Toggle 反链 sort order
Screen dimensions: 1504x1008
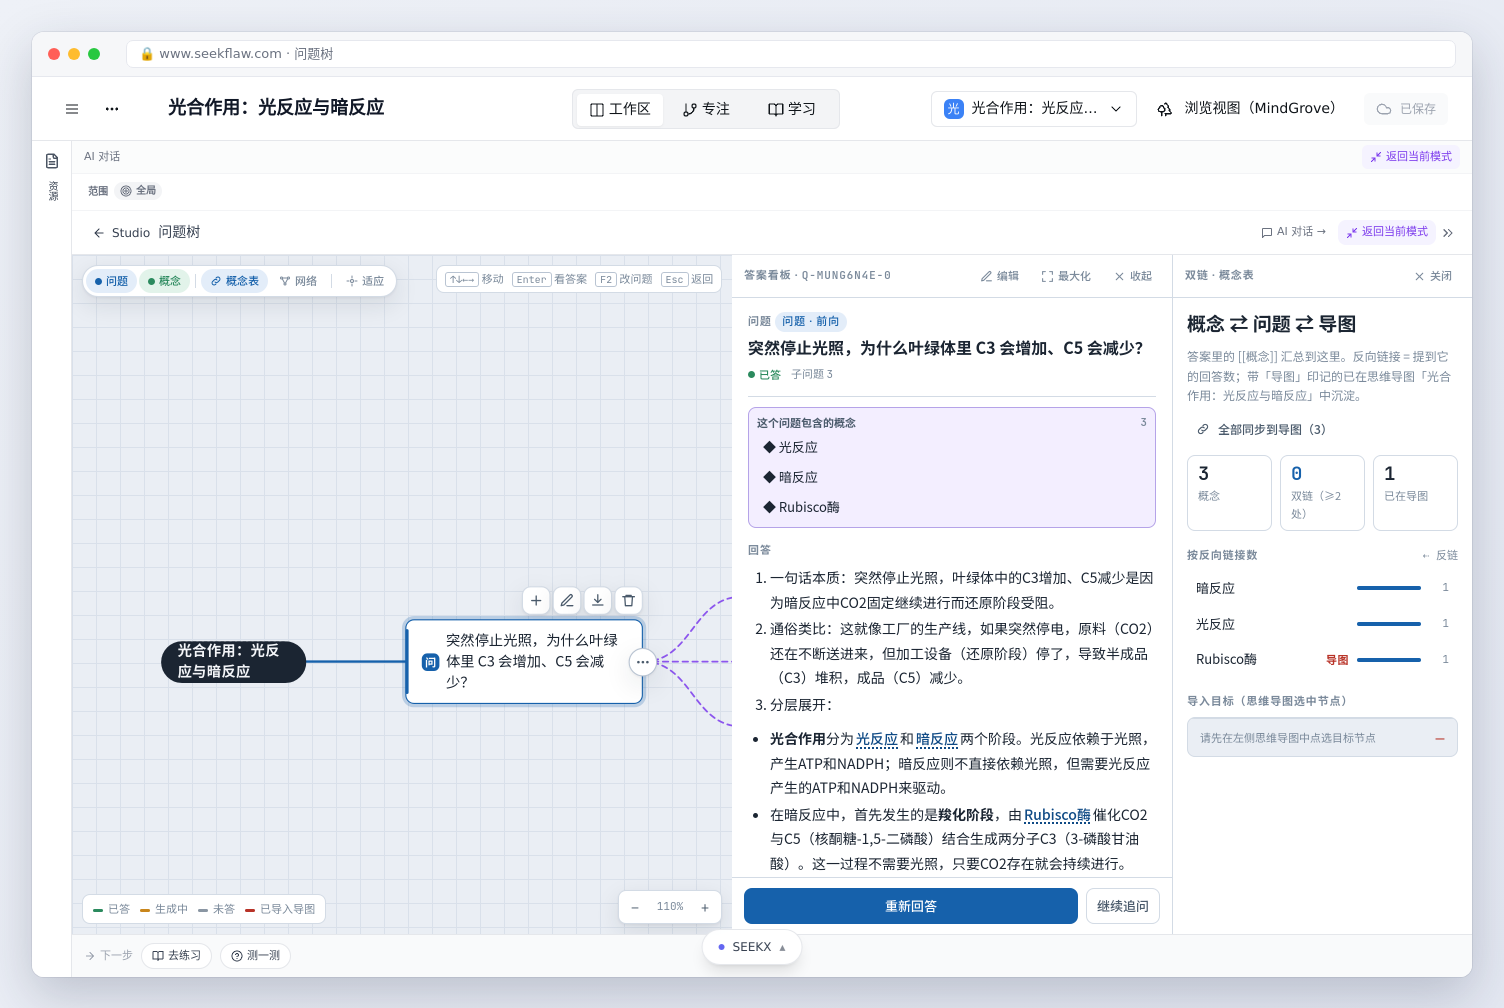coord(1440,555)
